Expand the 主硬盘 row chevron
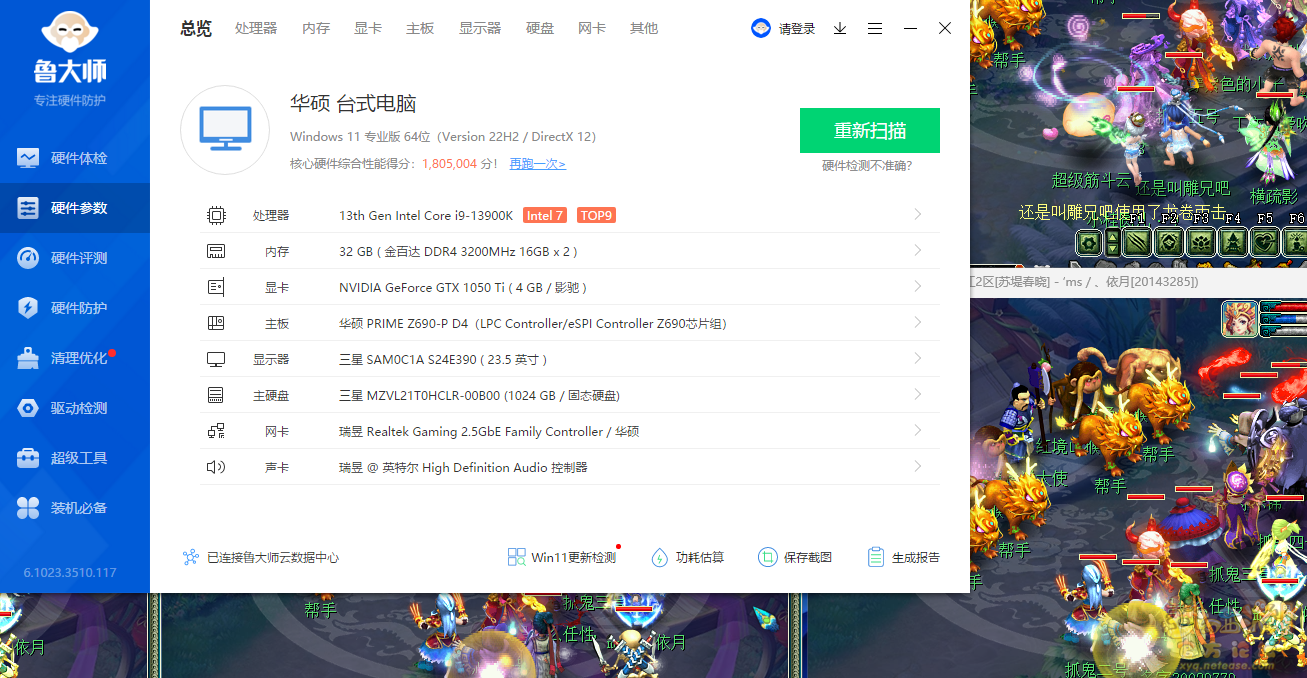Viewport: 1307px width, 678px height. (918, 395)
